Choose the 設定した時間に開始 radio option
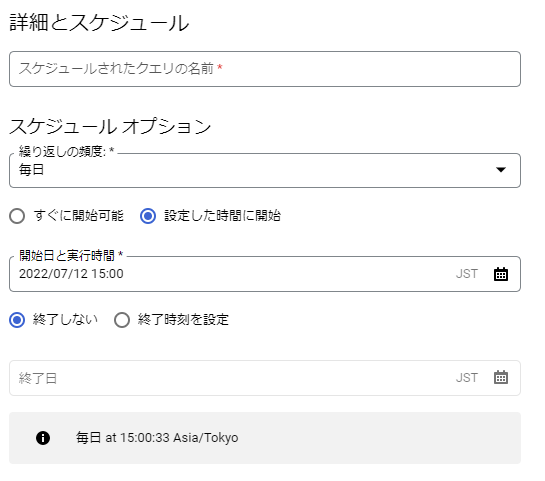This screenshot has width=545, height=481. tap(148, 216)
